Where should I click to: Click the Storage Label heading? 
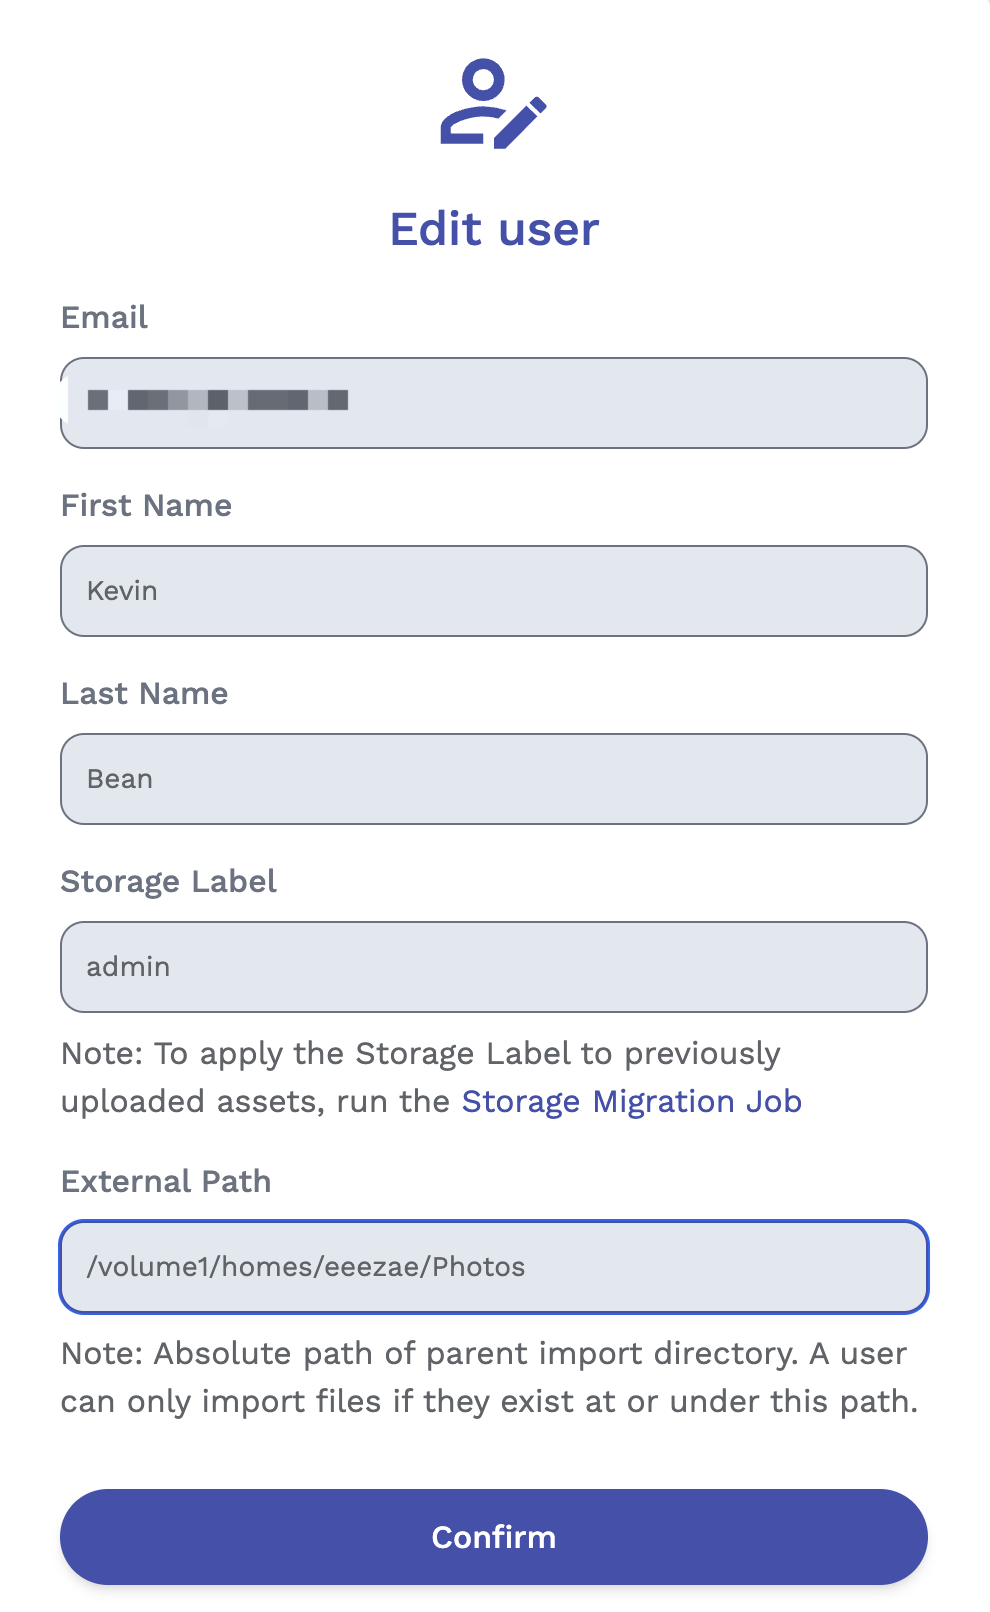click(169, 881)
